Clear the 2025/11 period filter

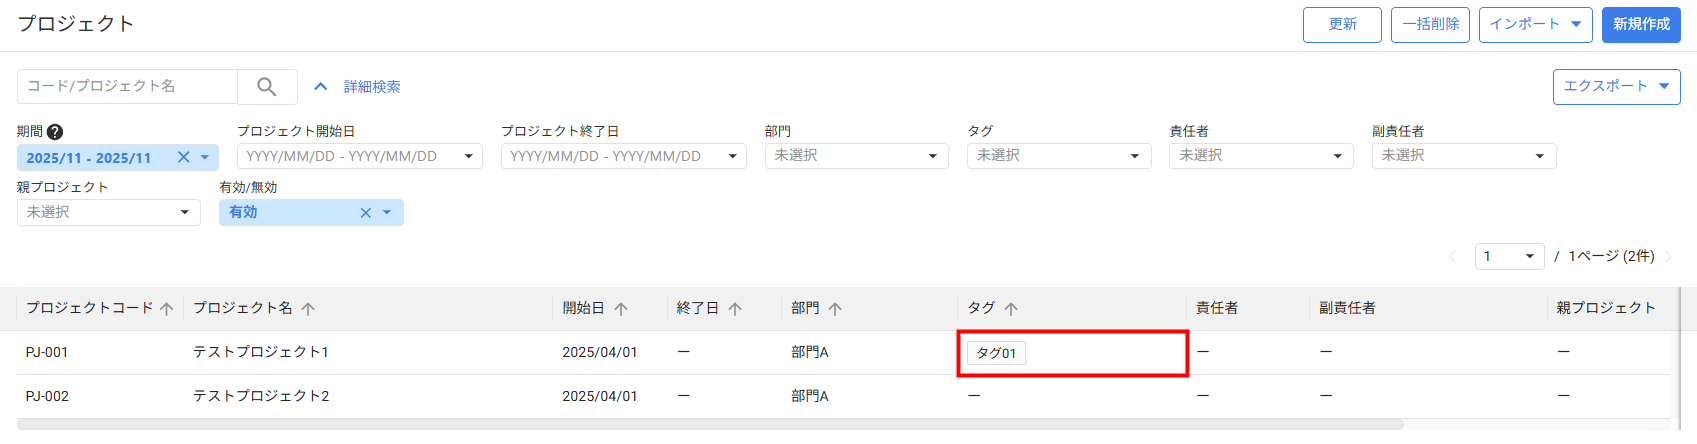pos(184,157)
